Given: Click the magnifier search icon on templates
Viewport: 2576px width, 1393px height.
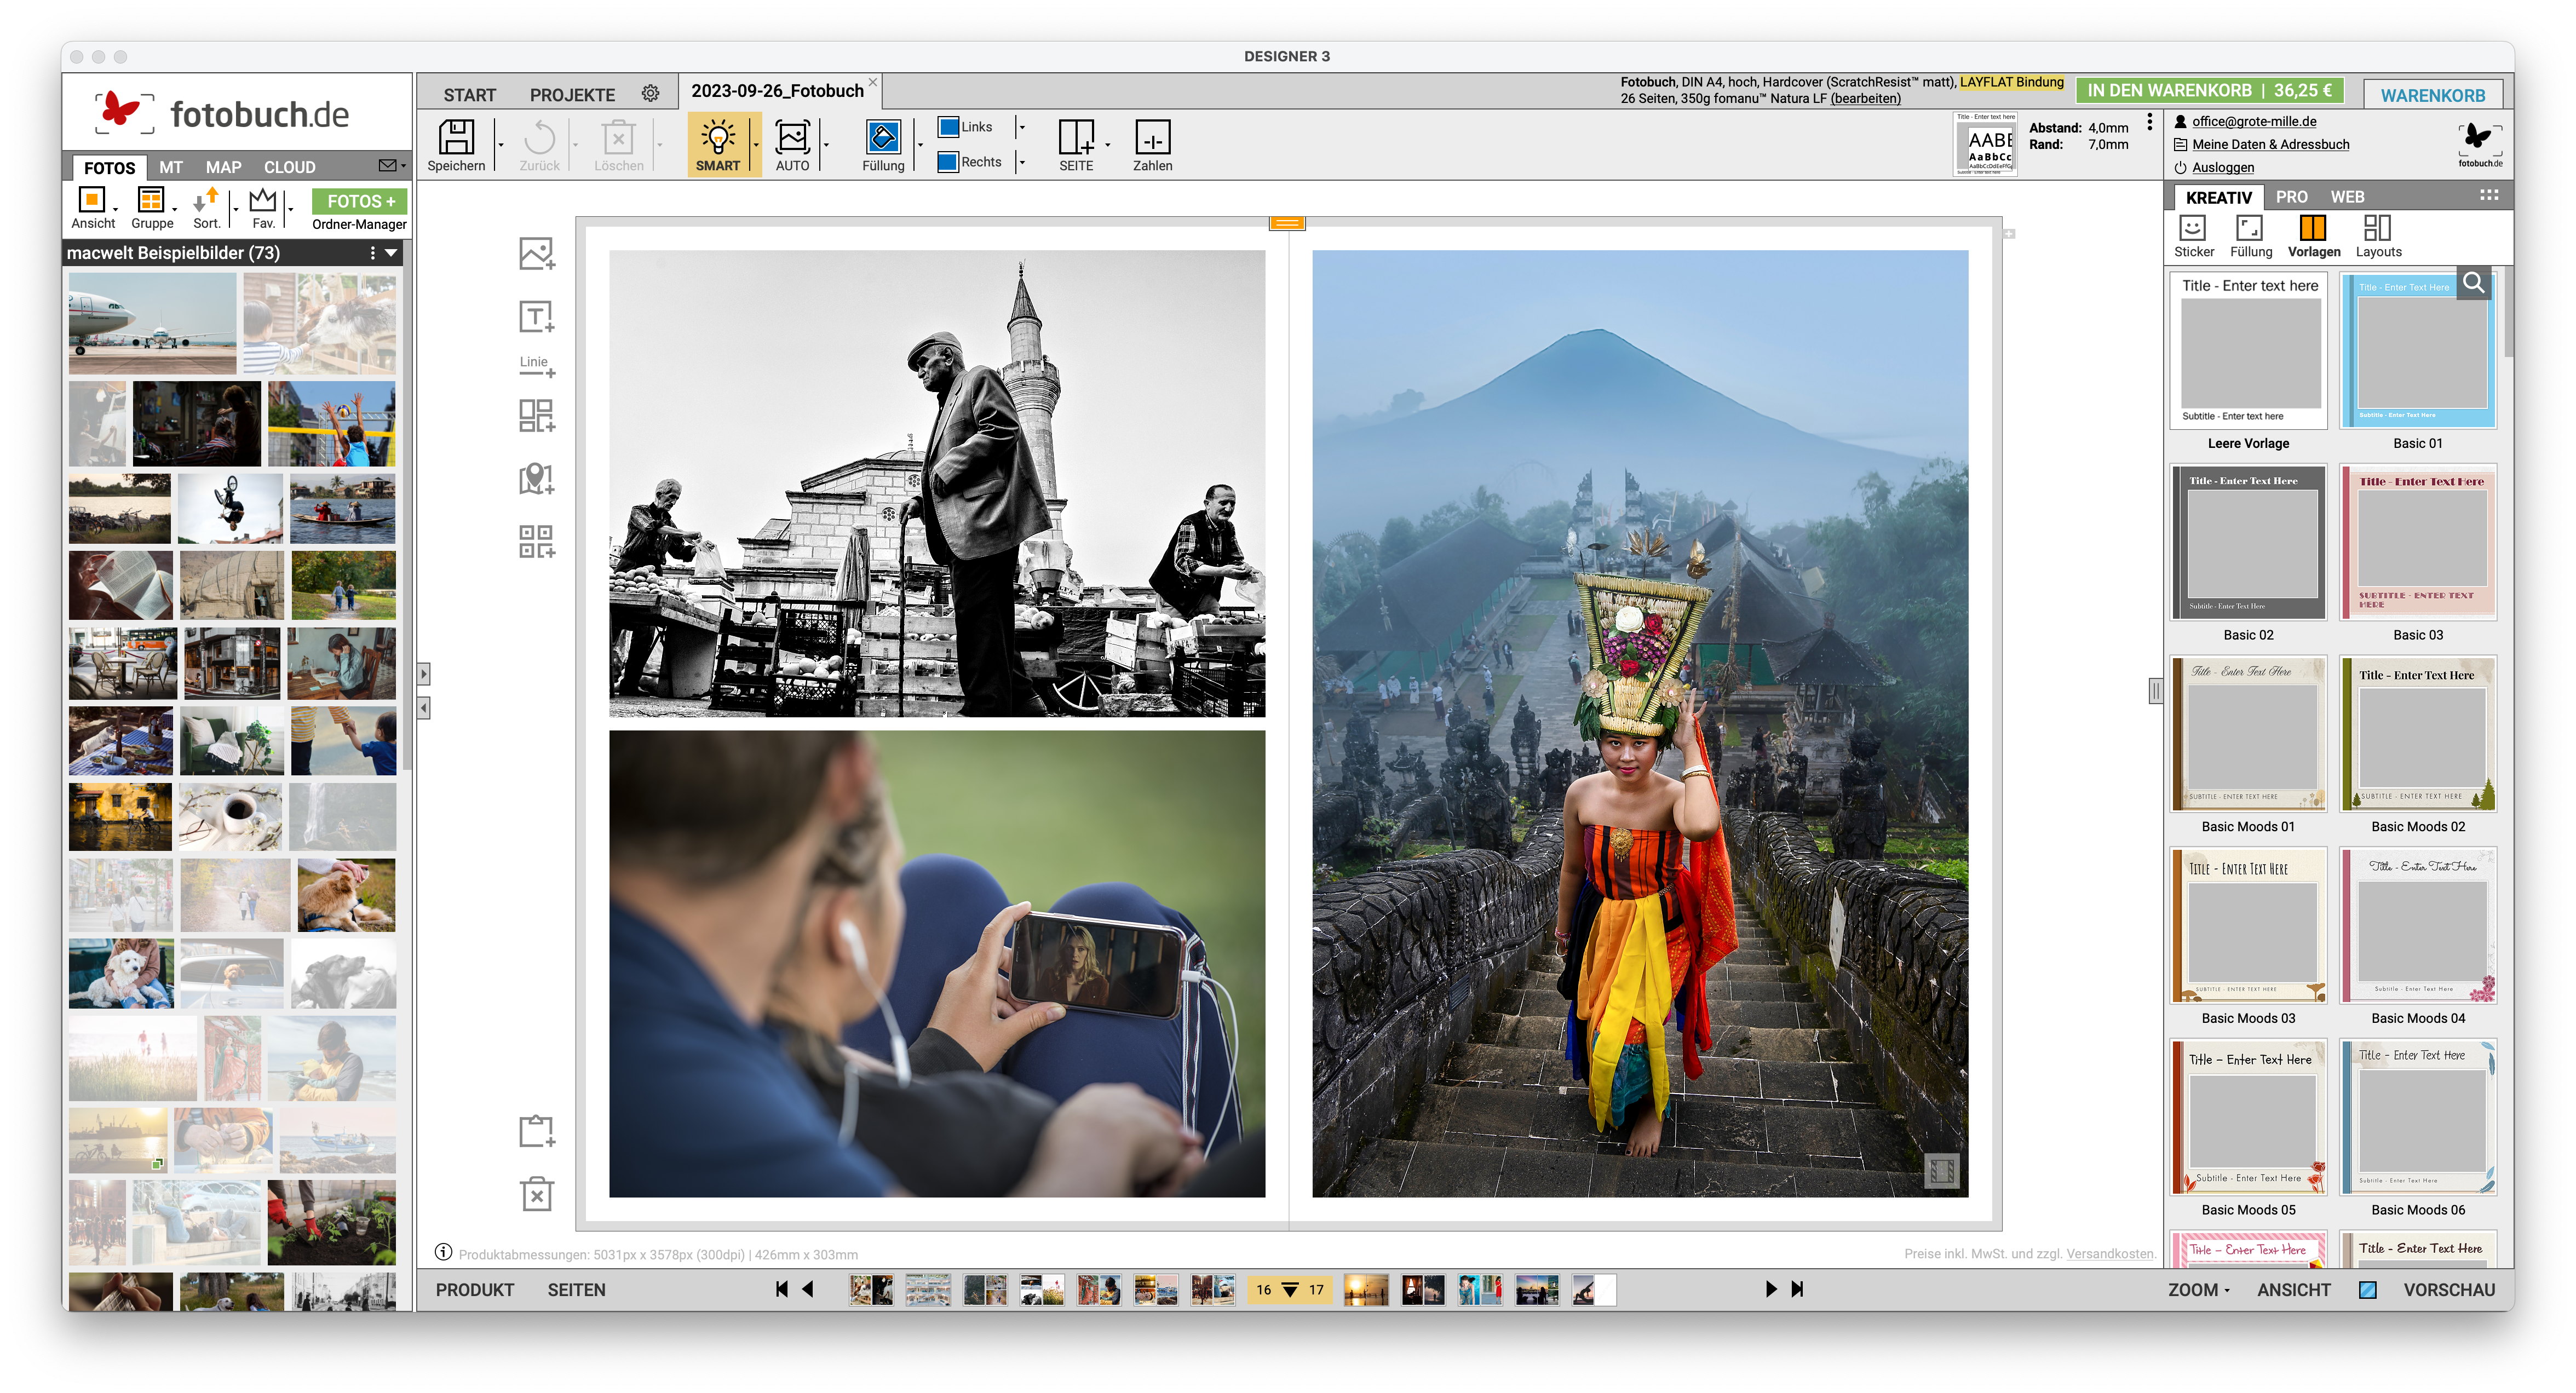Looking at the screenshot, I should pyautogui.click(x=2474, y=283).
